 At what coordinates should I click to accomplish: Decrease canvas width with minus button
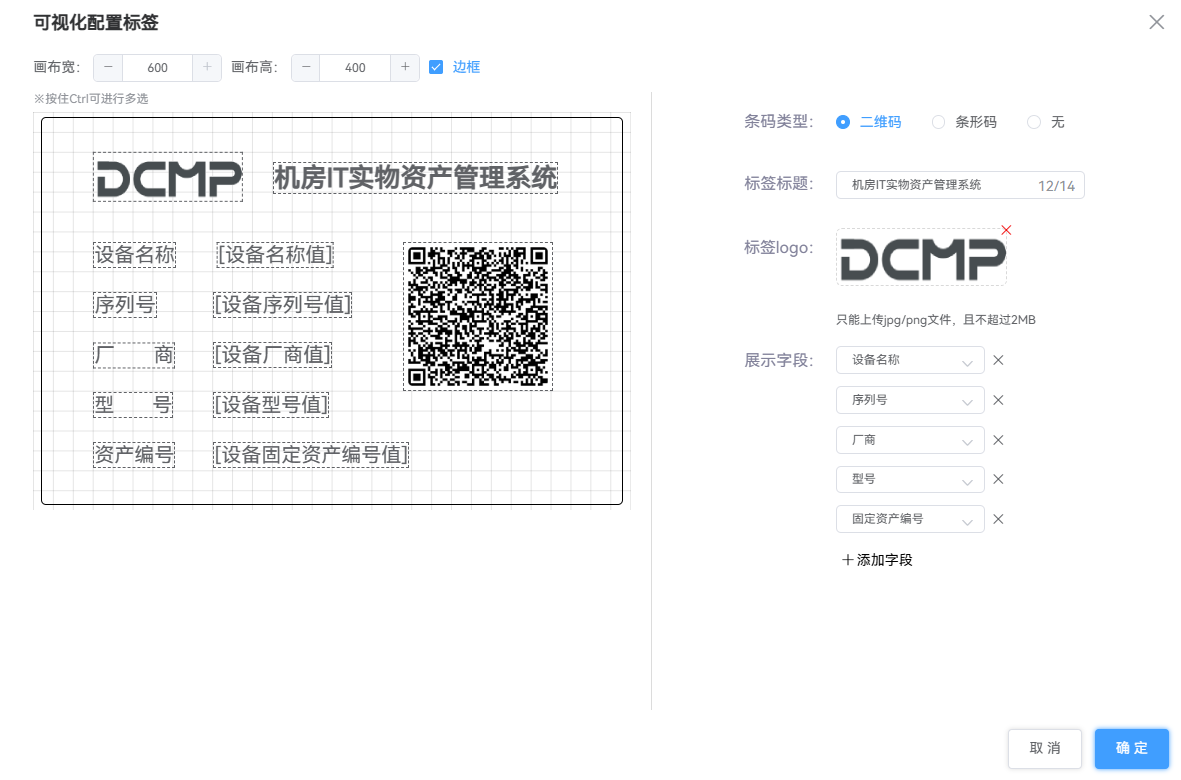[x=108, y=68]
